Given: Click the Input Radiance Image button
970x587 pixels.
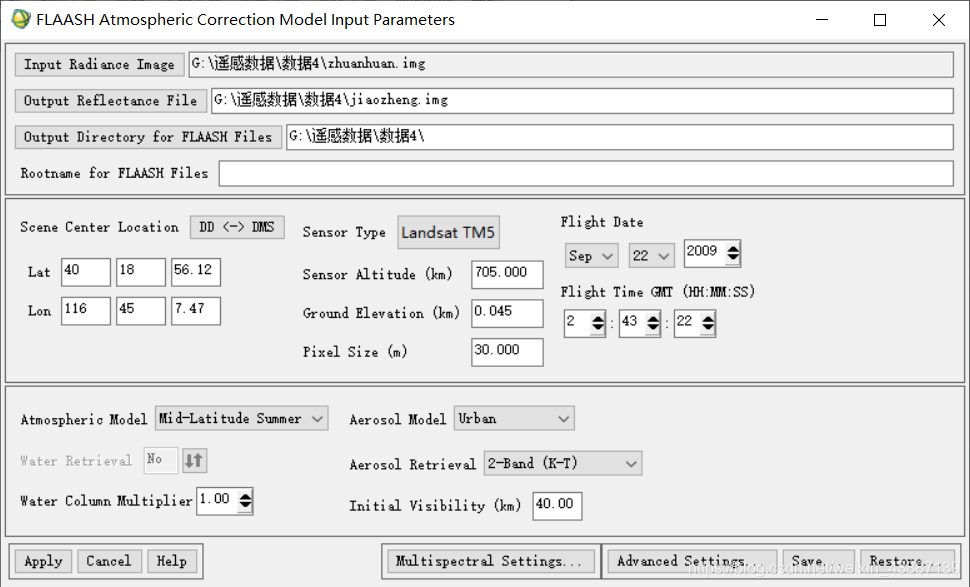Looking at the screenshot, I should pos(99,64).
